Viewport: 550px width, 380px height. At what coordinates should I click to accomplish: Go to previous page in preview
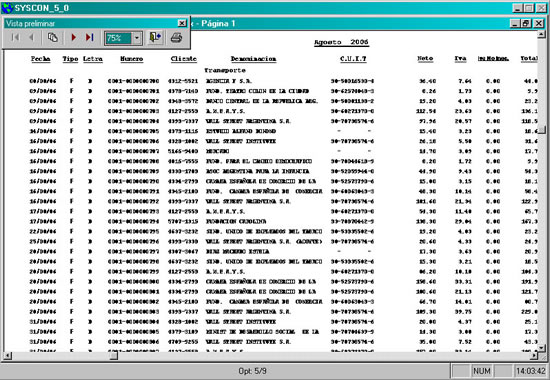click(x=31, y=37)
